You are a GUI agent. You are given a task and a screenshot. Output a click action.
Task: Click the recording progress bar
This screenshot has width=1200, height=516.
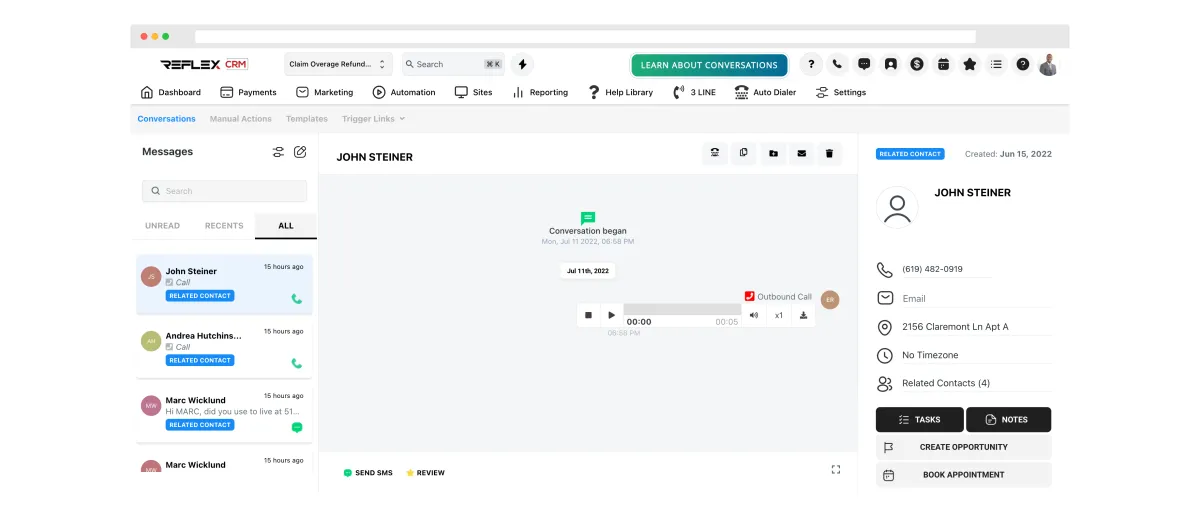pyautogui.click(x=682, y=309)
